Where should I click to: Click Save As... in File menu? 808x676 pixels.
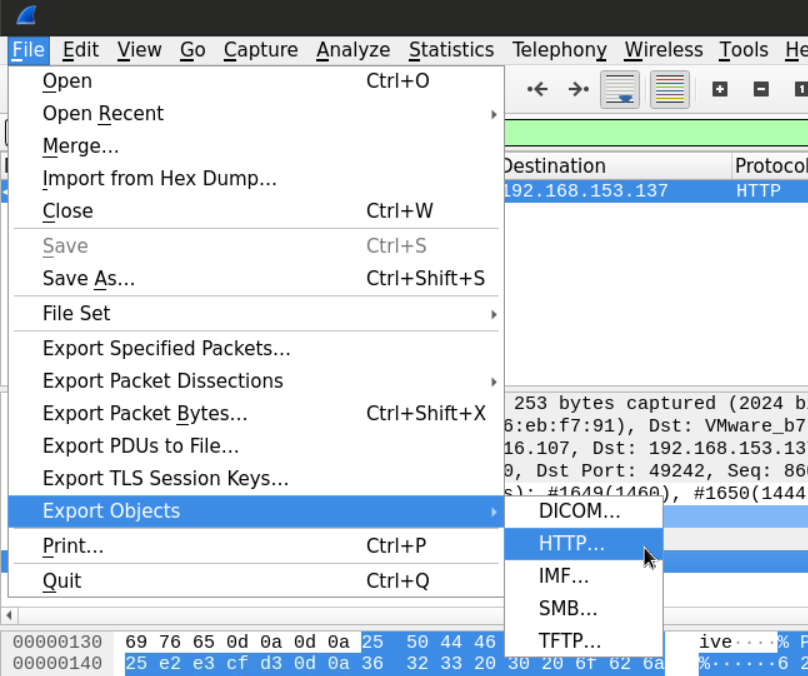click(88, 279)
